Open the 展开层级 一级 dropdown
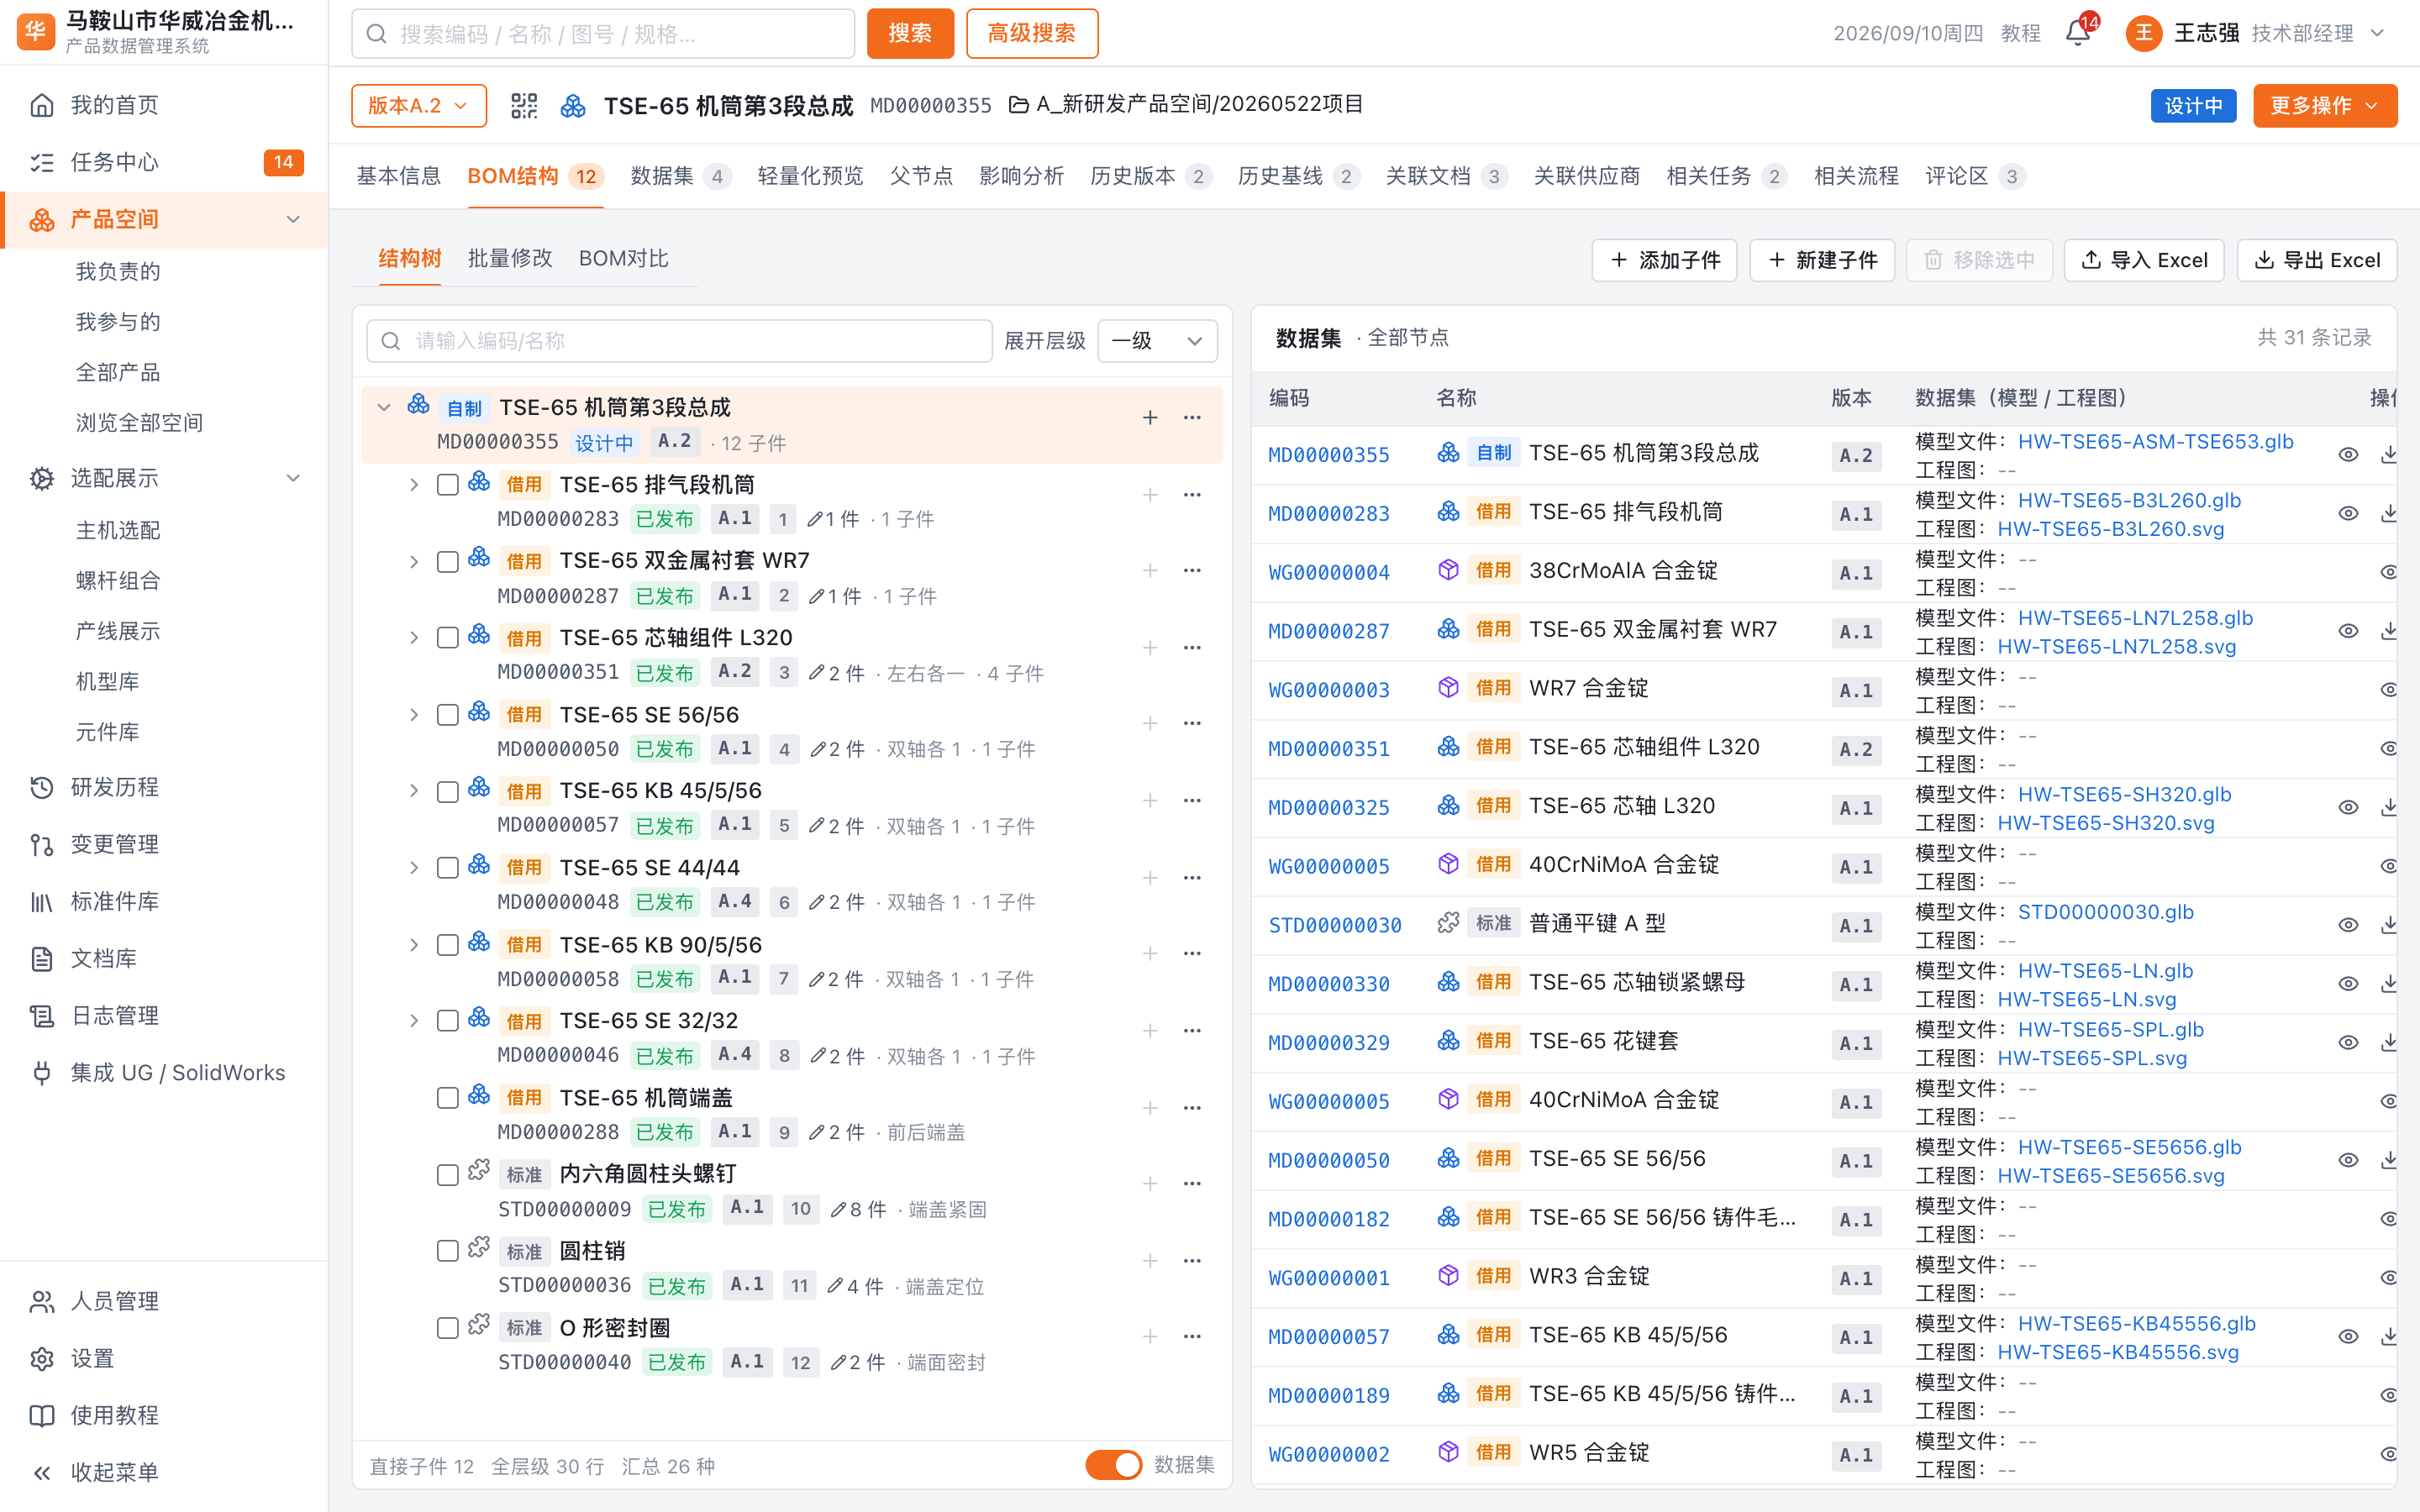The width and height of the screenshot is (2420, 1512). coord(1157,341)
